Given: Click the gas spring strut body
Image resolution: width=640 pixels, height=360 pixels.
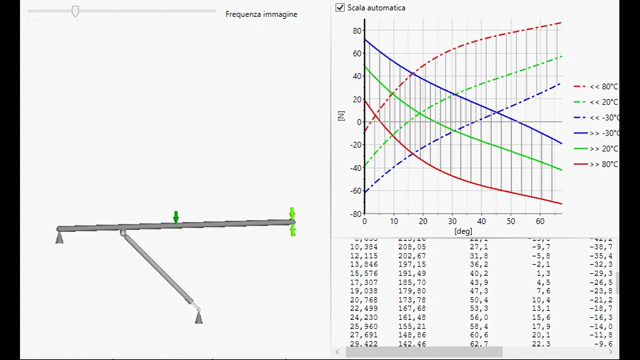Looking at the screenshot, I should coord(158,269).
